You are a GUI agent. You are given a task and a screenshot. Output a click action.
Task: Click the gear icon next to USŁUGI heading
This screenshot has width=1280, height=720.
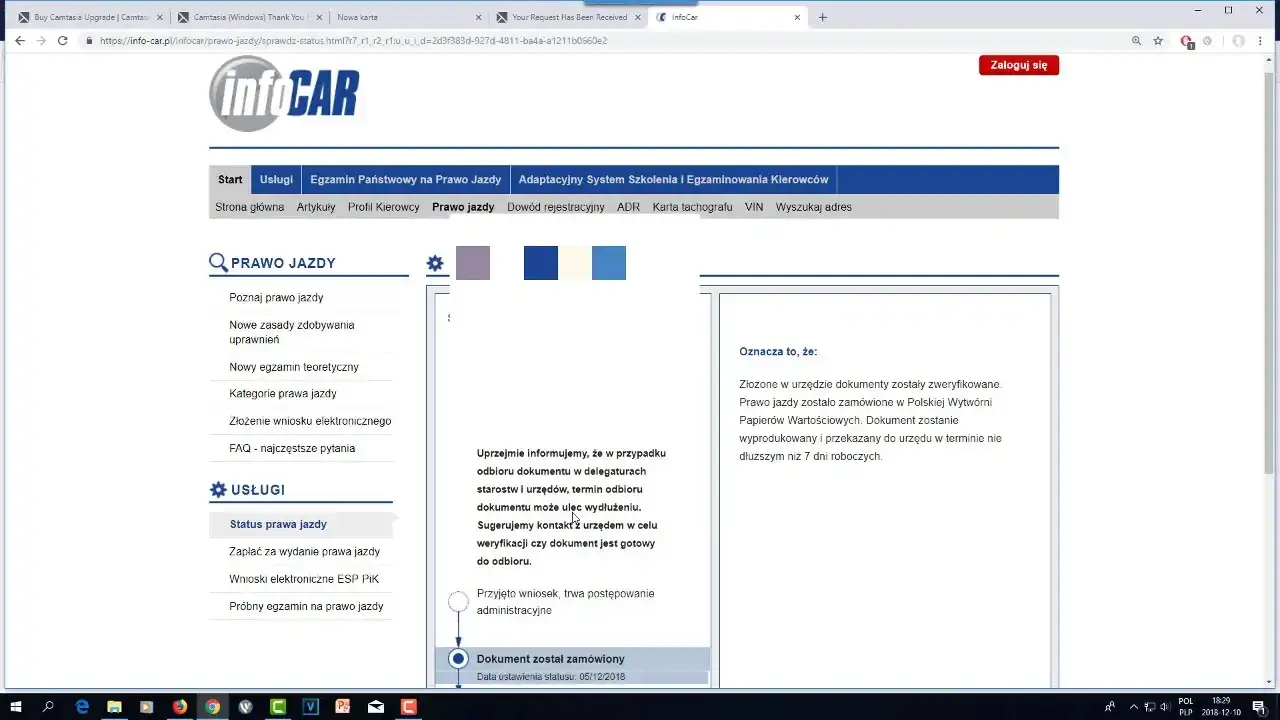pos(218,489)
